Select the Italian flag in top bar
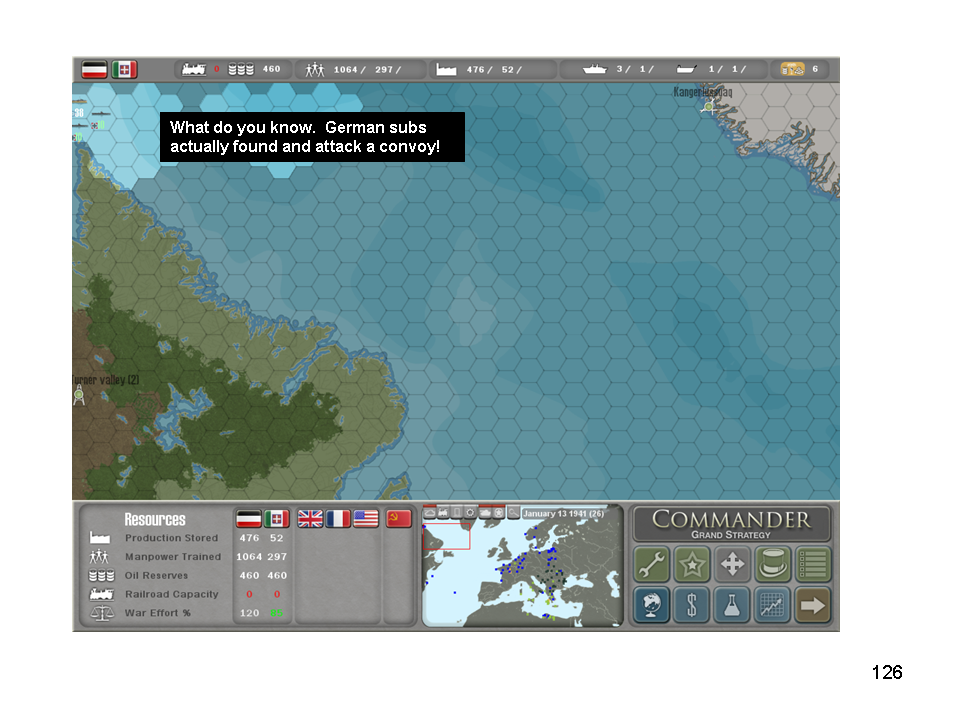 pos(124,70)
